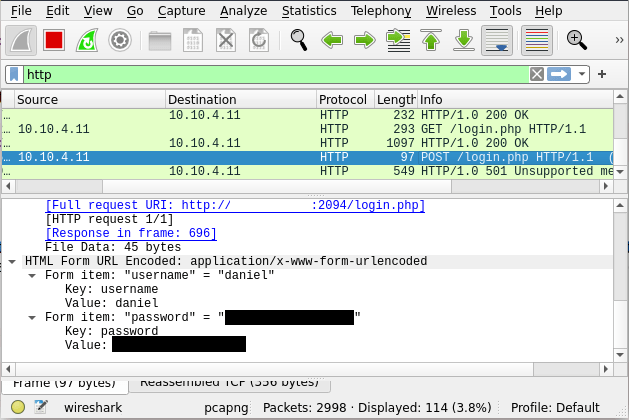Click the display filter field containing http

point(276,75)
